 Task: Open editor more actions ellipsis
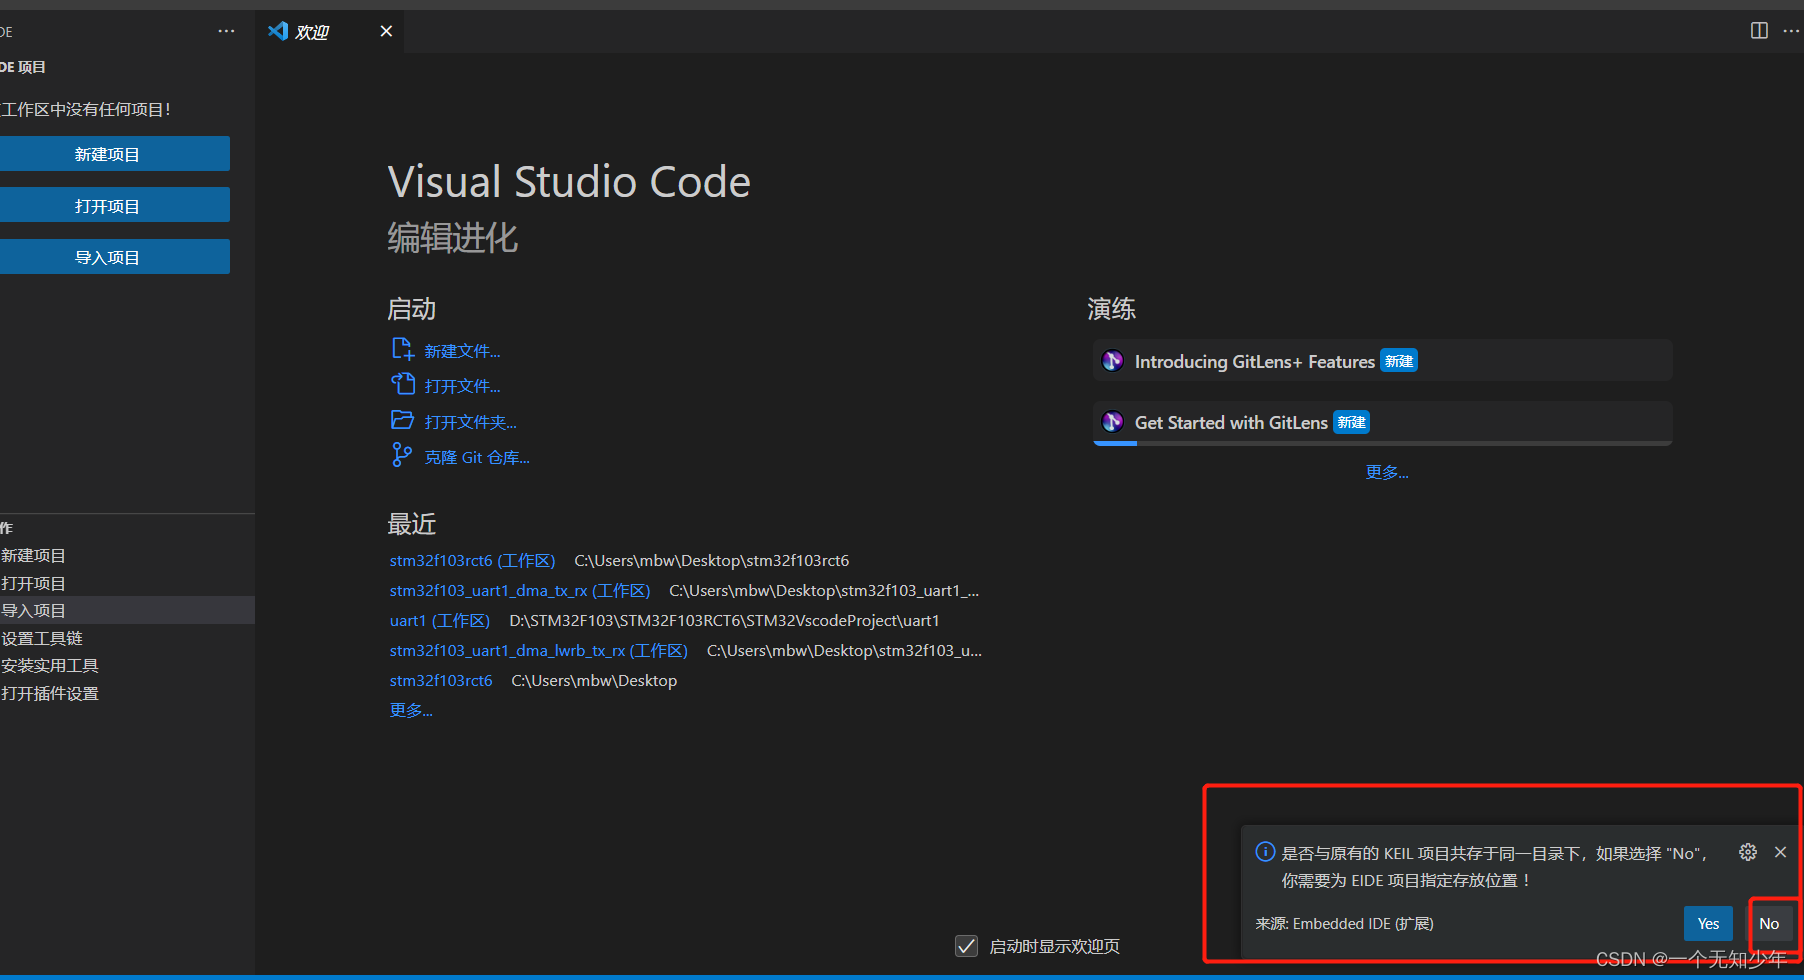click(1791, 31)
